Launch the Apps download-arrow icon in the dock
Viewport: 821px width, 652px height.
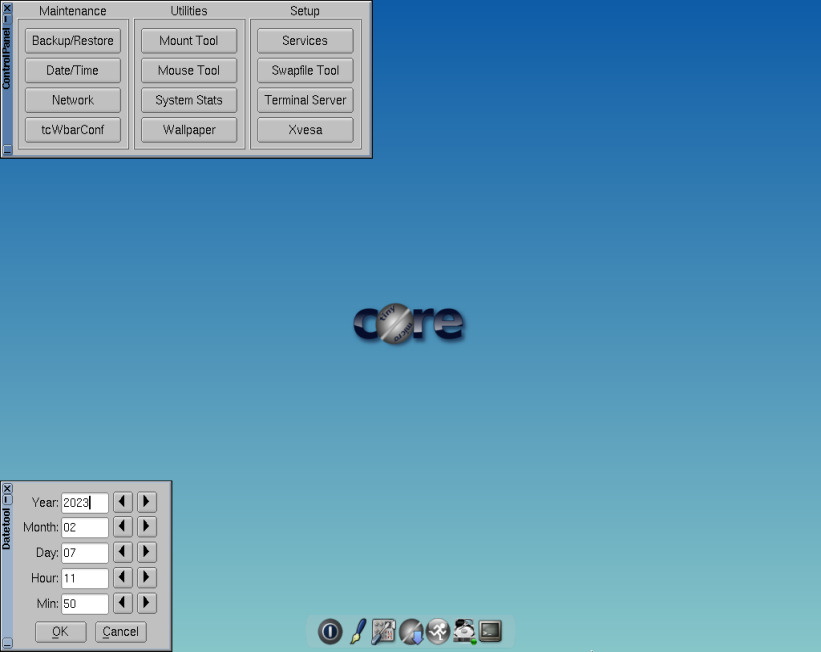[x=411, y=631]
